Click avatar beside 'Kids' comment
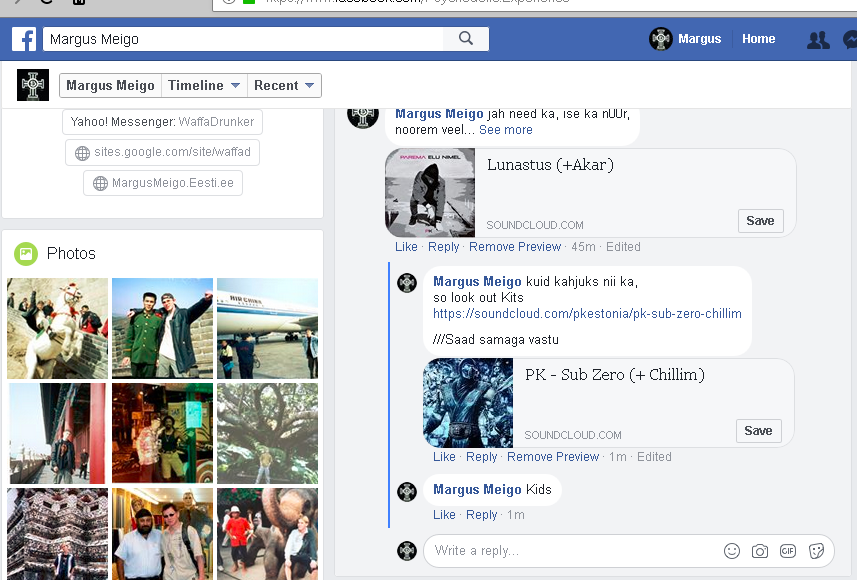 [x=407, y=492]
